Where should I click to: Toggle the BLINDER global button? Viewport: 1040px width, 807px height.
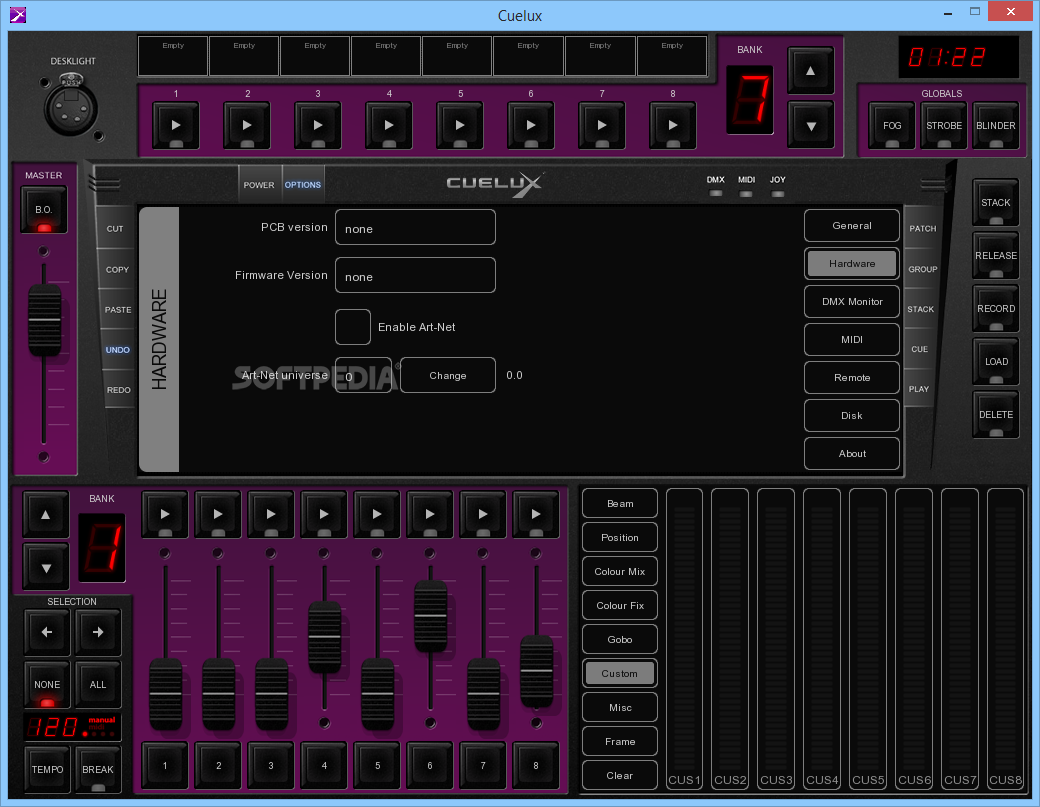click(x=996, y=125)
